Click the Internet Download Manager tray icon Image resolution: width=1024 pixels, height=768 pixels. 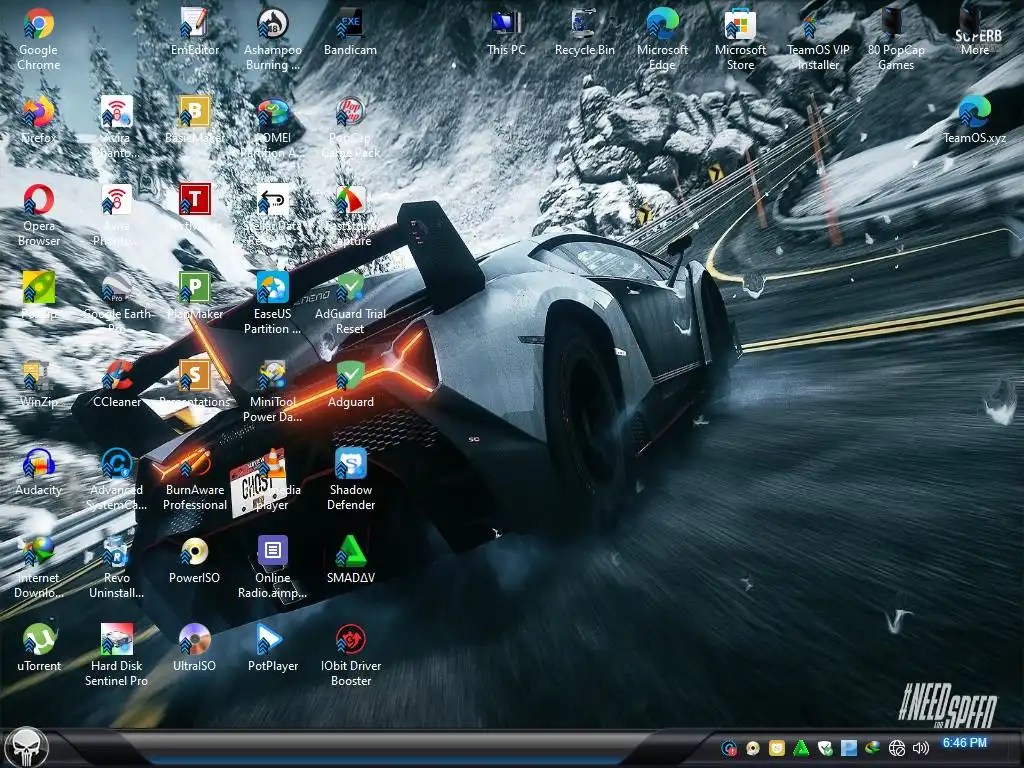click(872, 748)
